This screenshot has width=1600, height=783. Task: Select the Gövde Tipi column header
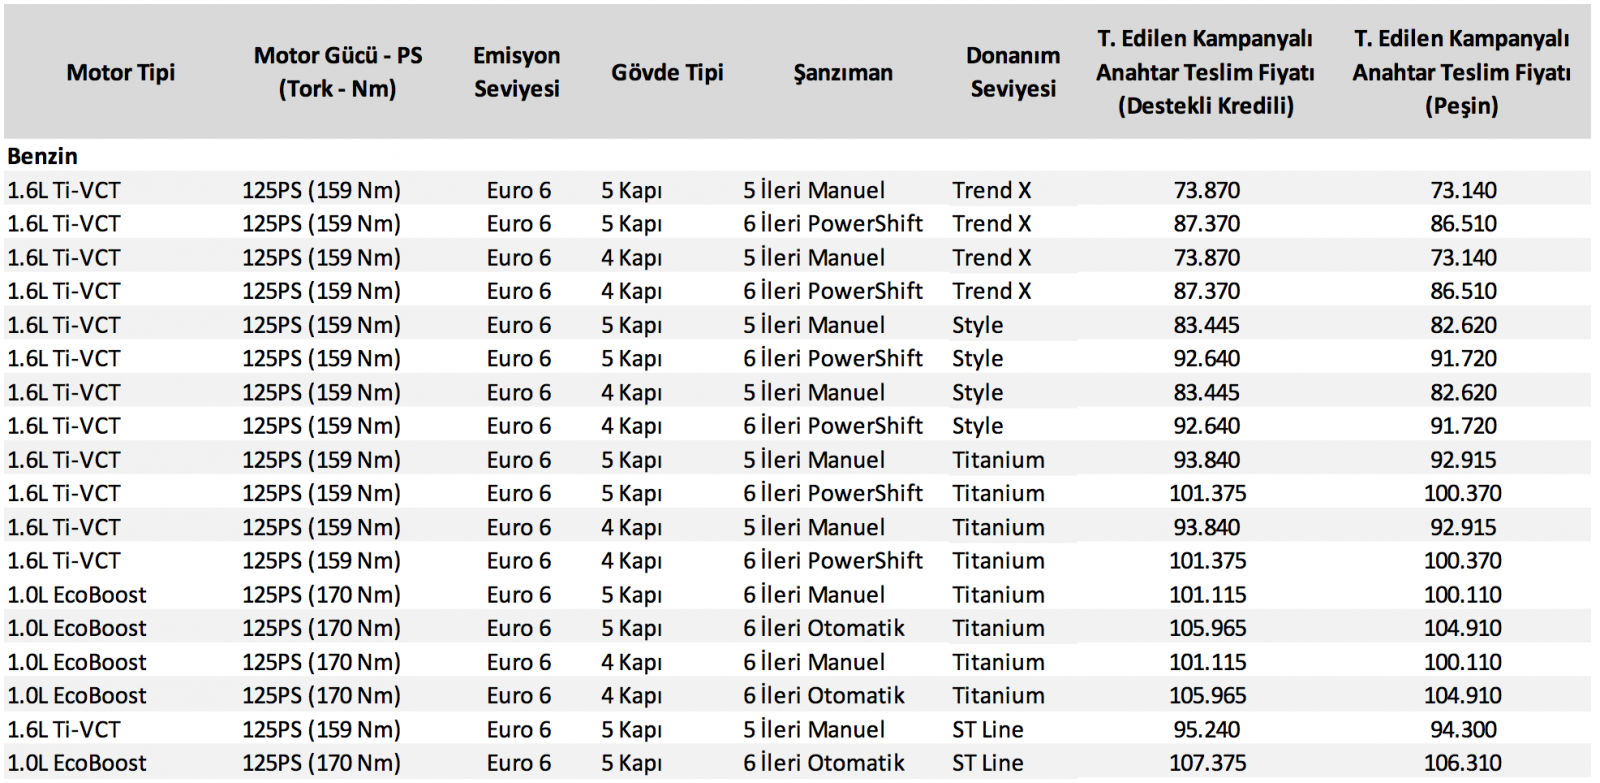pyautogui.click(x=667, y=72)
